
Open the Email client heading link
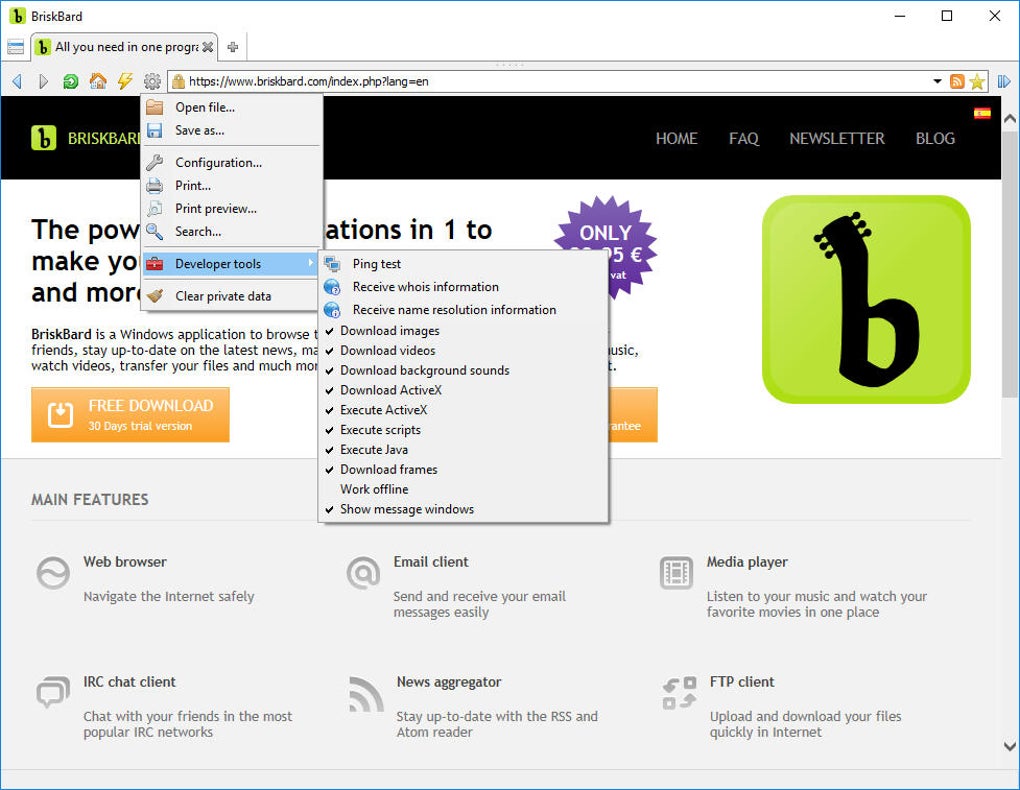431,562
